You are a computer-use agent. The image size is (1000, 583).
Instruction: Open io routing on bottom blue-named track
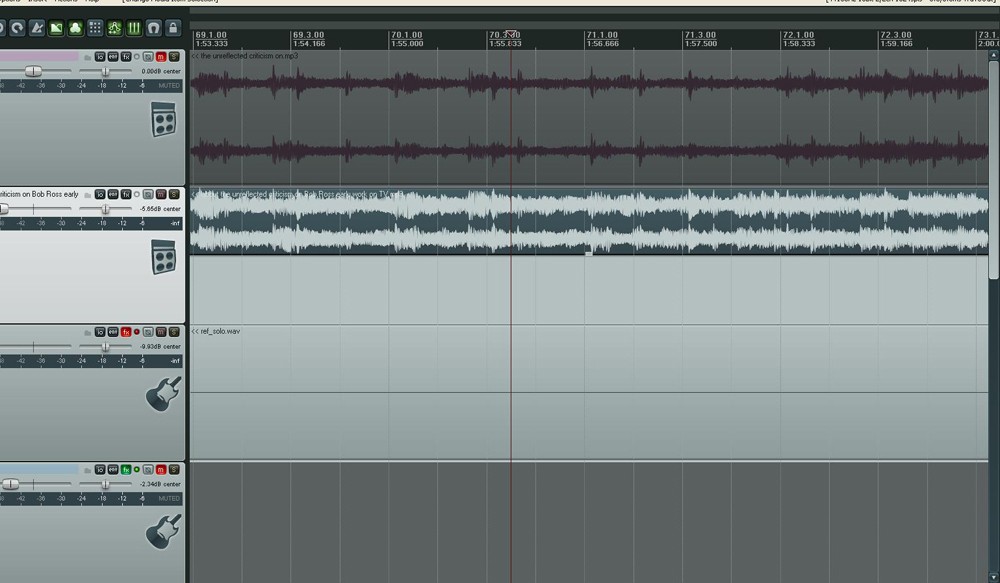(99, 469)
